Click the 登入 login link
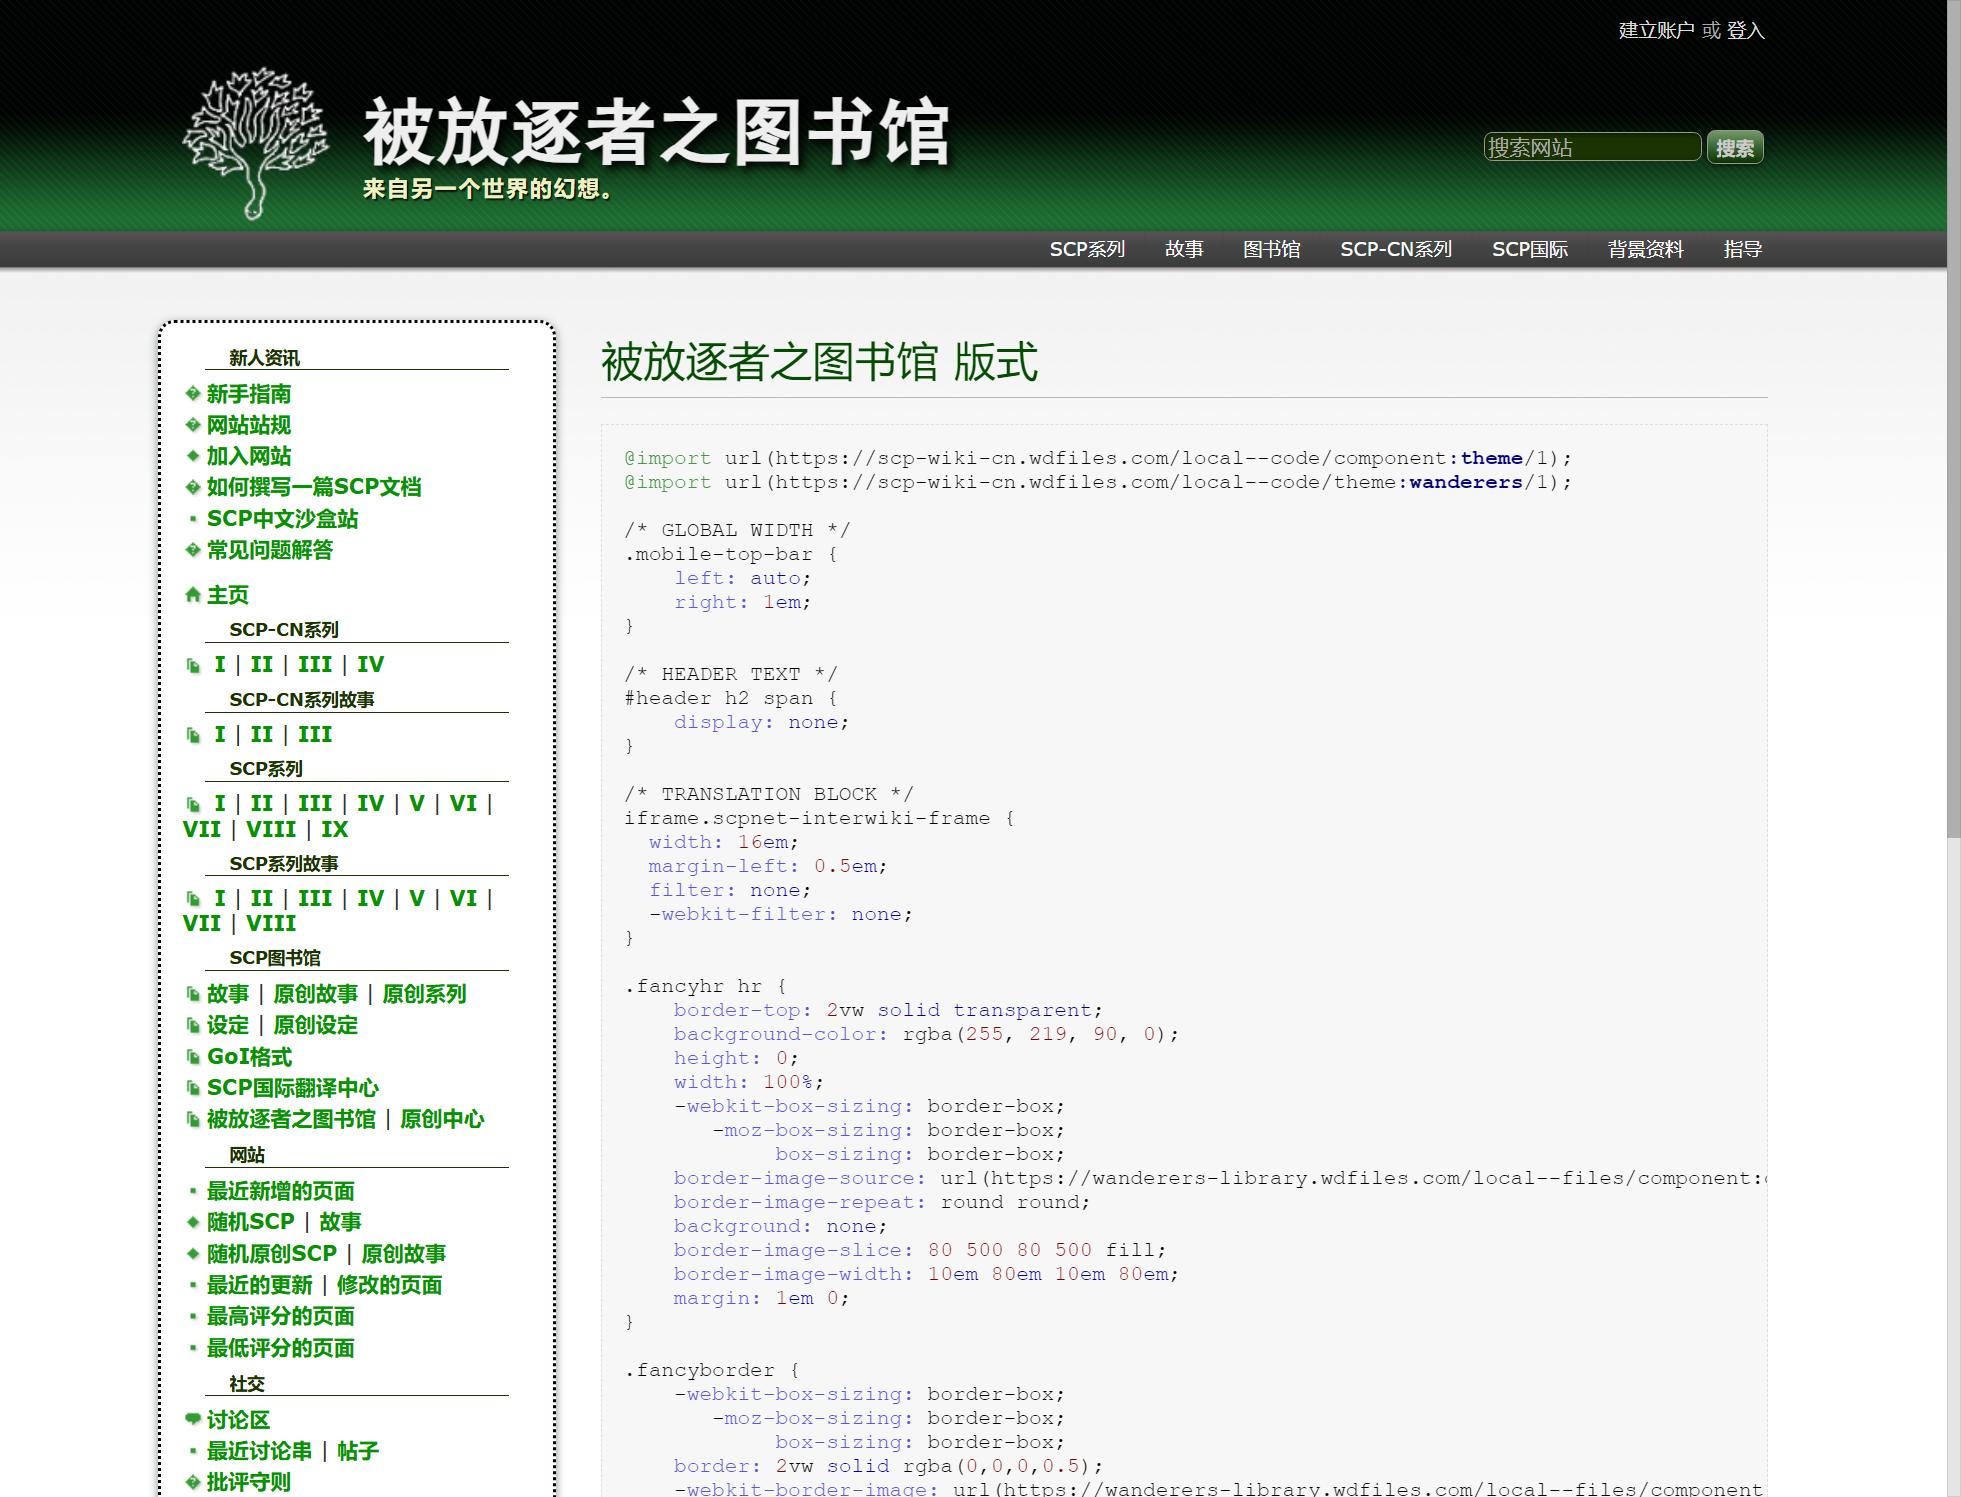 (1745, 30)
